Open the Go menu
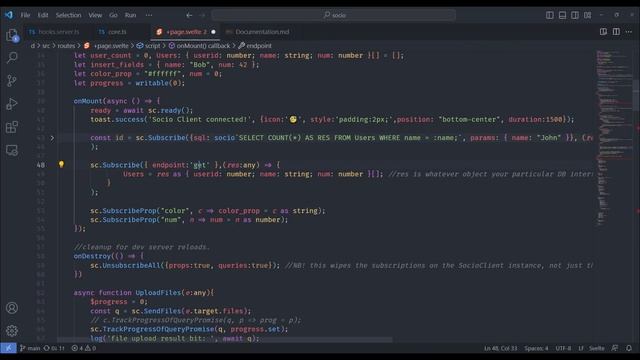Screen dimensions: 640x360 (x=113, y=15)
